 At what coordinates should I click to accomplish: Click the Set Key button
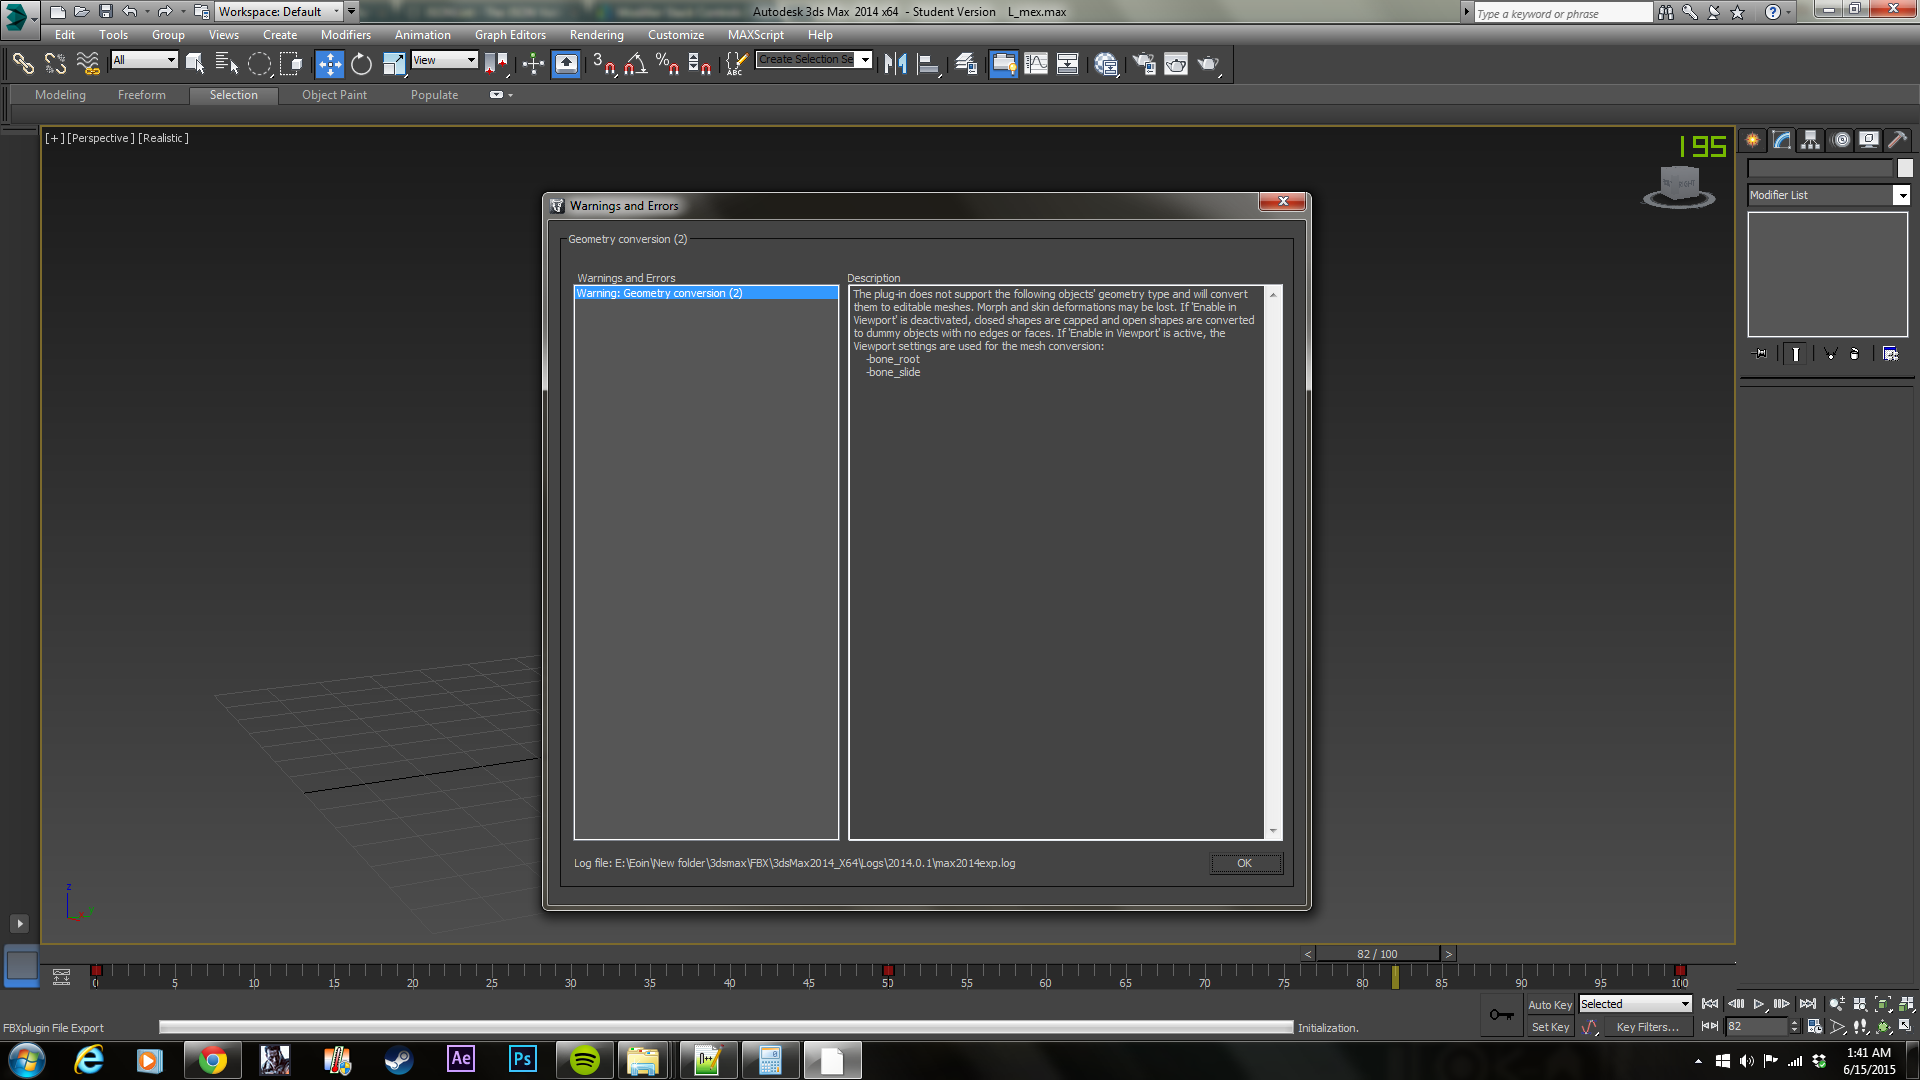(1549, 1027)
